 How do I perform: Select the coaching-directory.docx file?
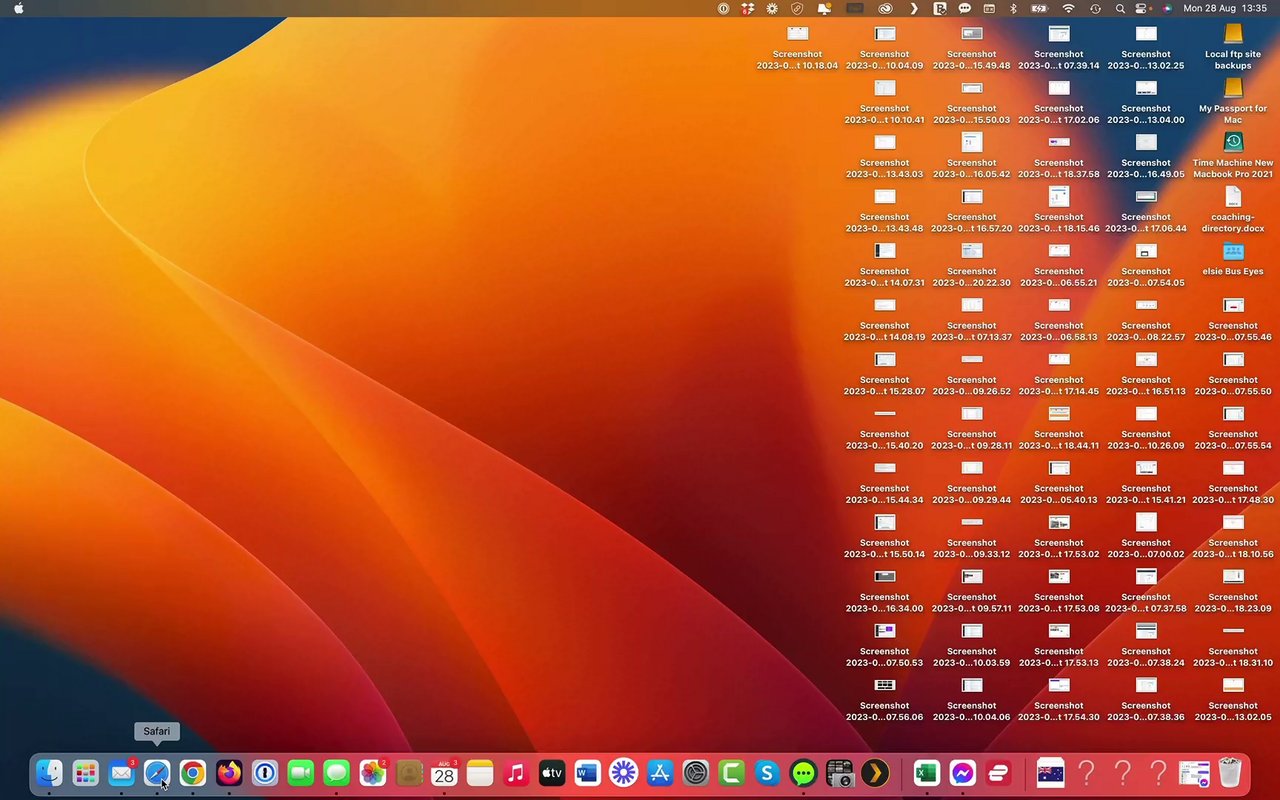coord(1233,209)
